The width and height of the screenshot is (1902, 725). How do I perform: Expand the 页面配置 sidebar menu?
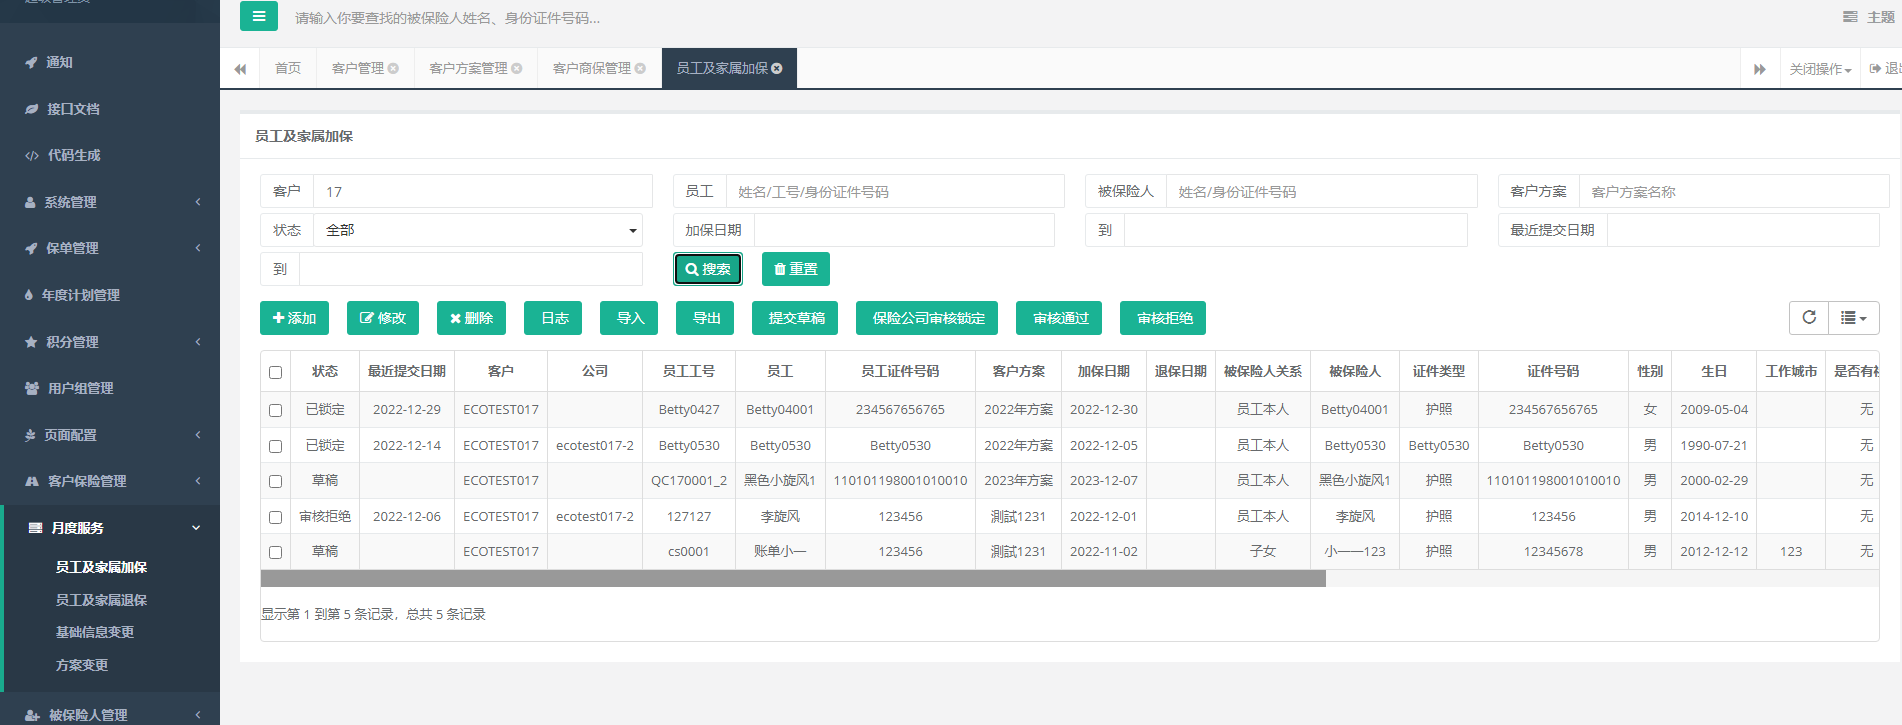(x=110, y=435)
